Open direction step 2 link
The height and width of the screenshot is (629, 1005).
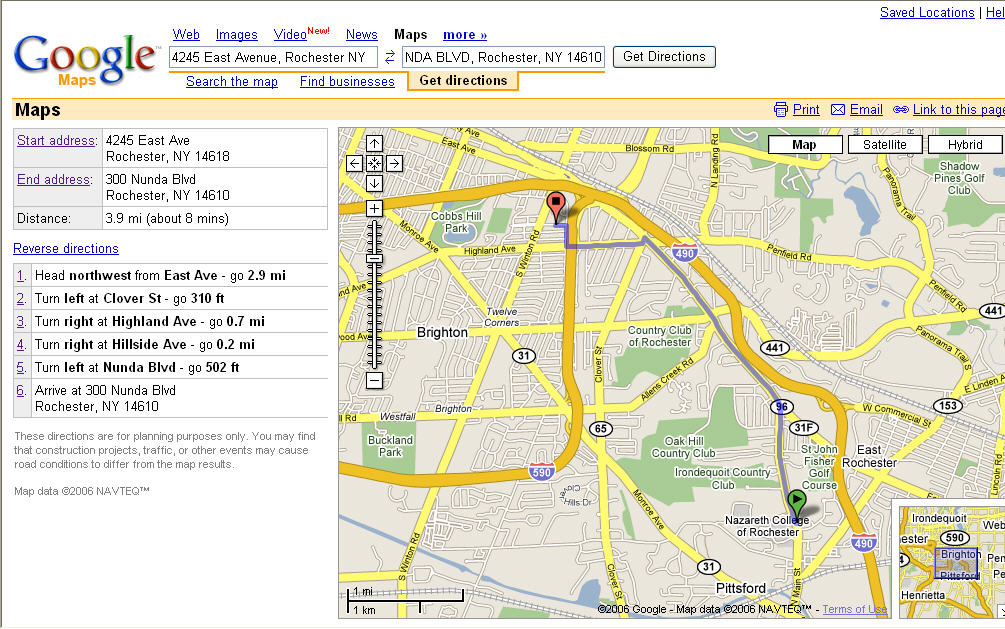(21, 299)
